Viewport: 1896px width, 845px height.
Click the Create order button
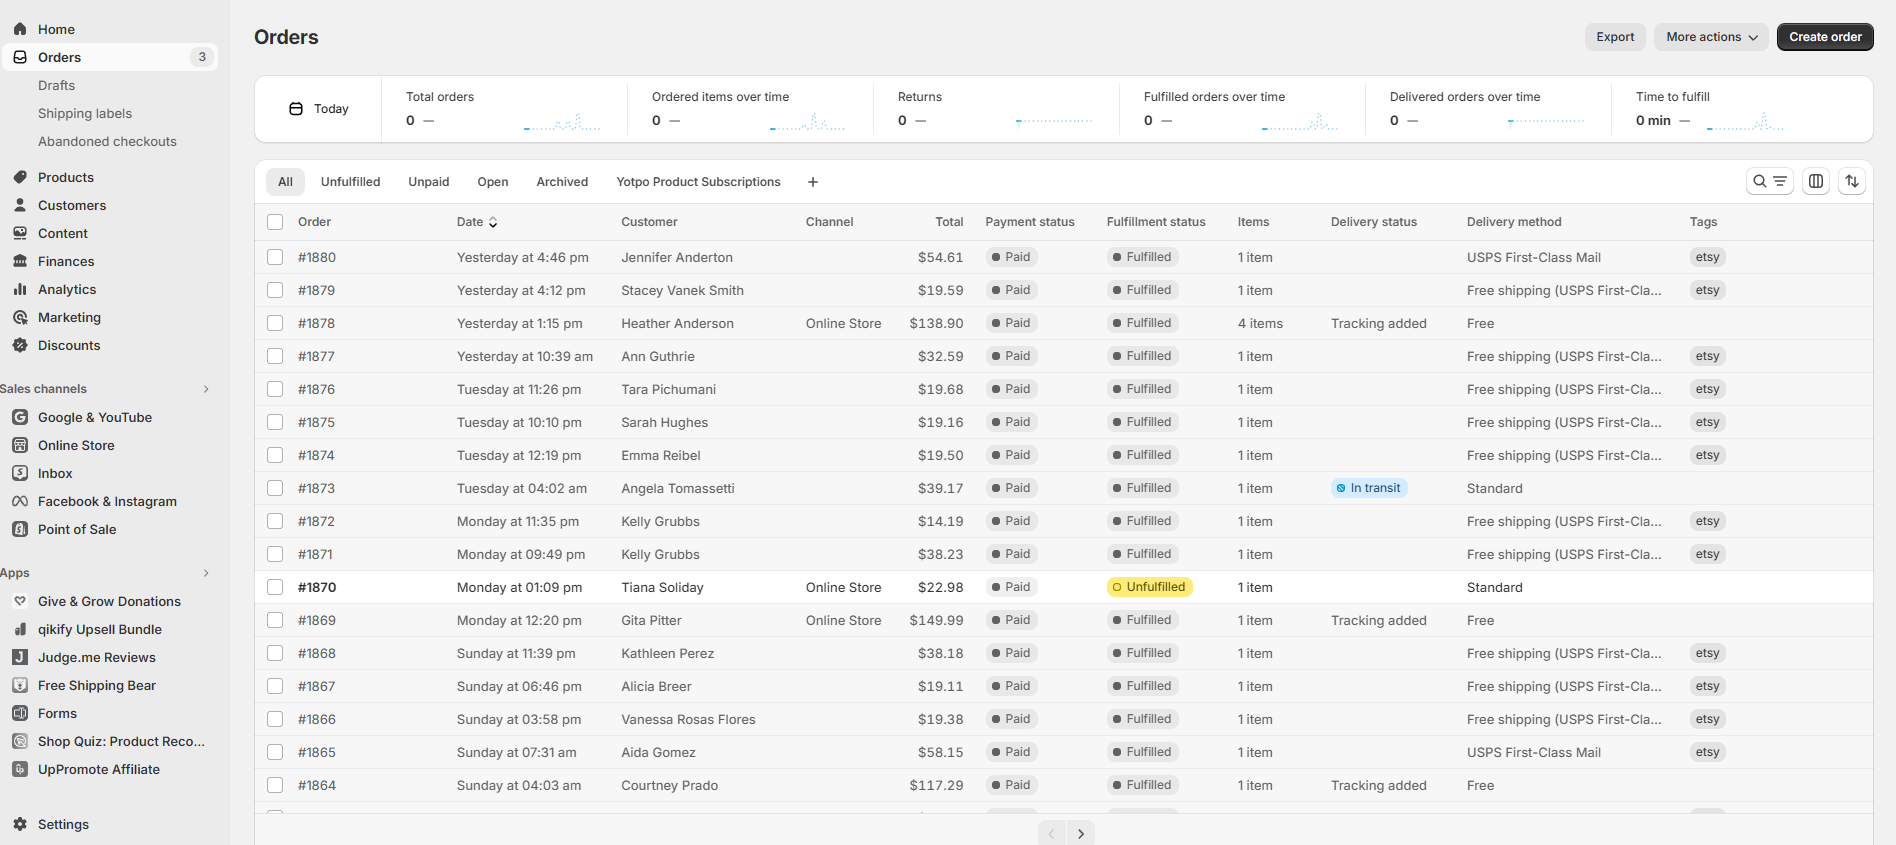(1825, 37)
